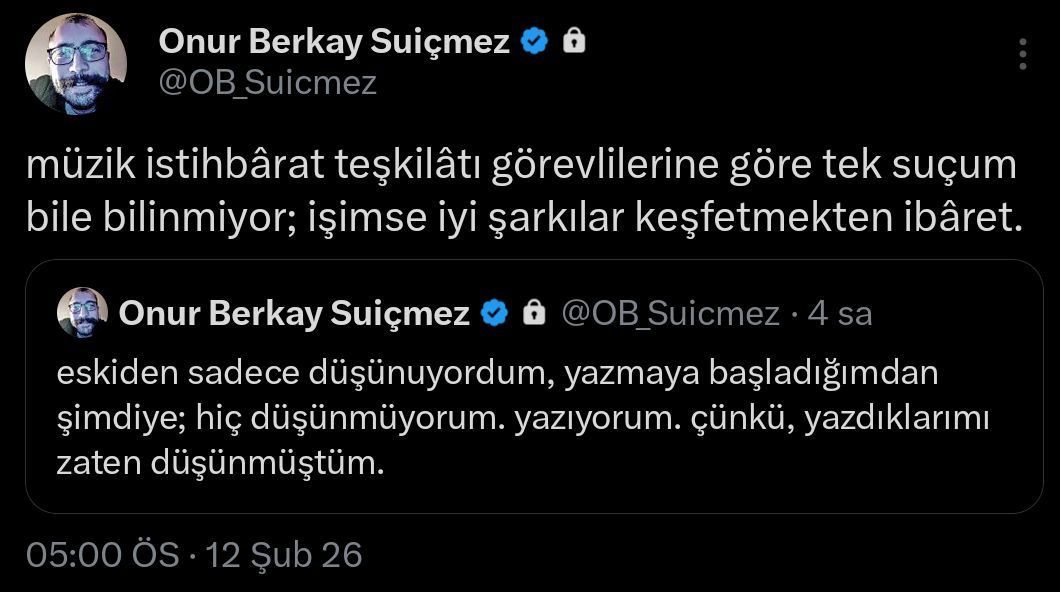Click the blue verified badge beside the main name
Screen dimensions: 1060x592
pos(535,41)
